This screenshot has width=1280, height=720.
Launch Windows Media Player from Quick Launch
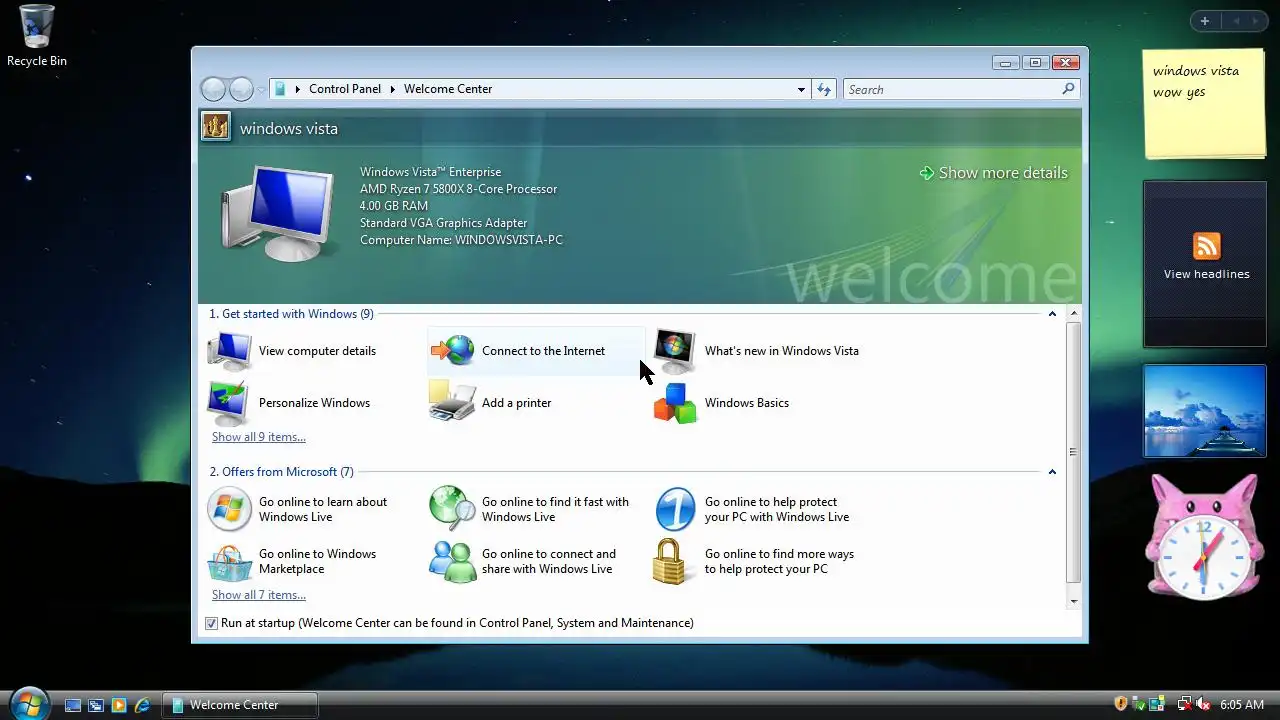119,705
